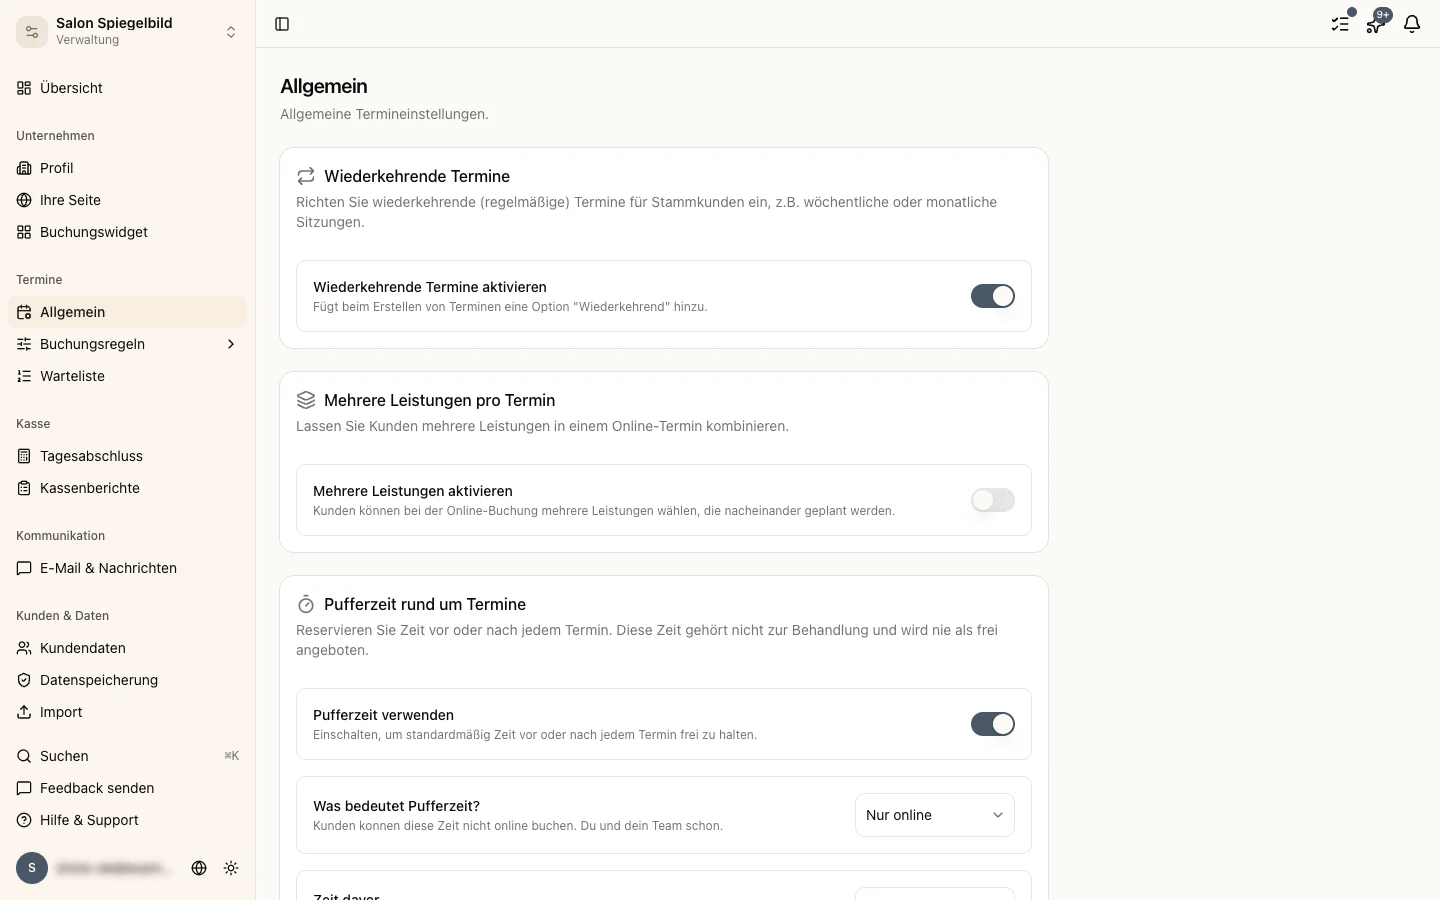1440x900 pixels.
Task: Open the notifications bell
Action: pyautogui.click(x=1412, y=24)
